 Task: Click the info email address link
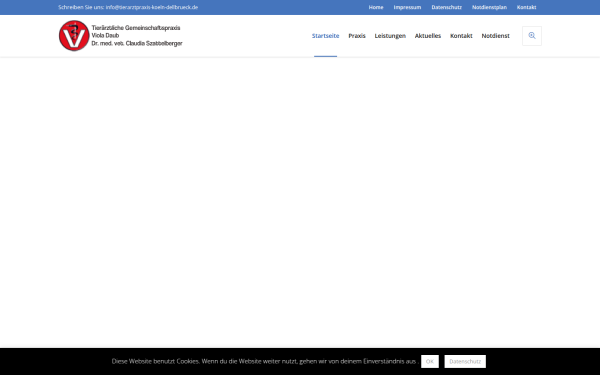(x=152, y=7)
